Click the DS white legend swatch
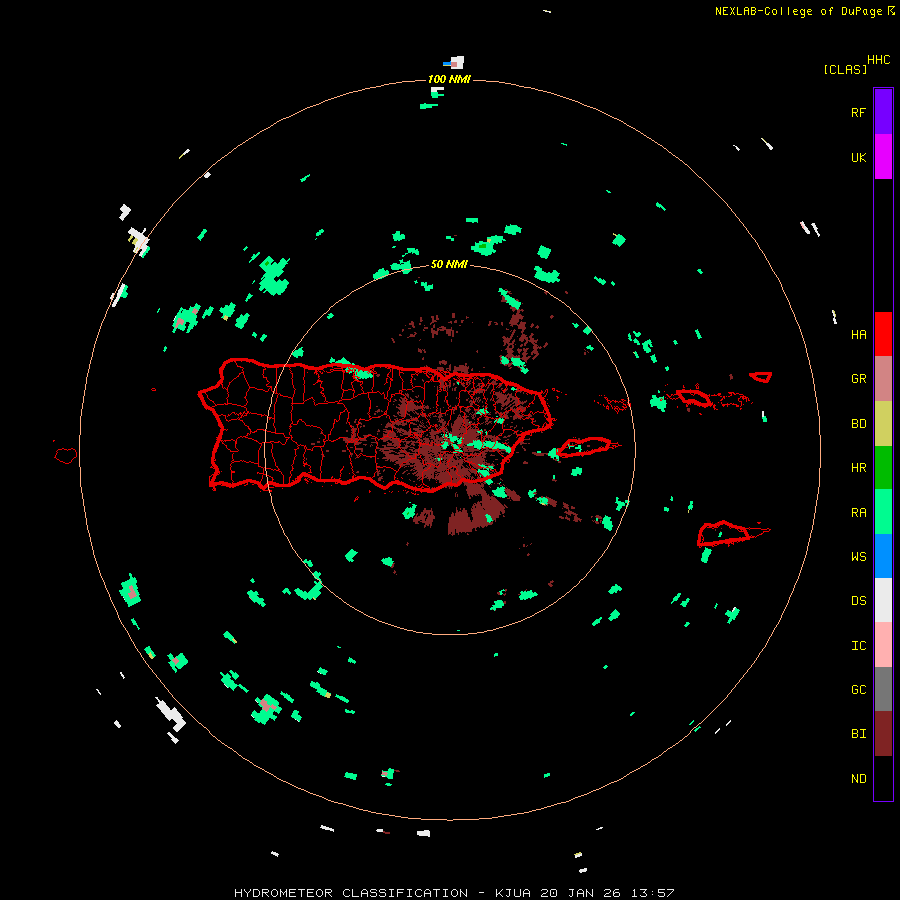This screenshot has height=900, width=900. [x=883, y=600]
